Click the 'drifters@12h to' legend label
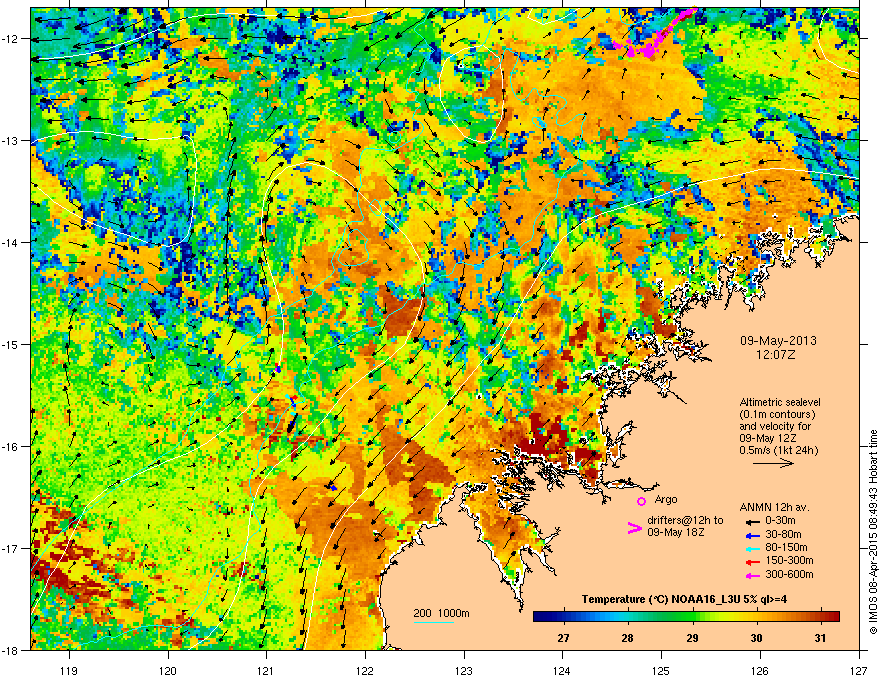The height and width of the screenshot is (680, 880). click(685, 520)
